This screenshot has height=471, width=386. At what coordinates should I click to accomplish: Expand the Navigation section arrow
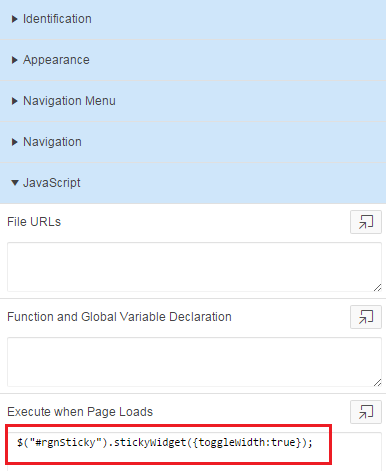pyautogui.click(x=14, y=142)
